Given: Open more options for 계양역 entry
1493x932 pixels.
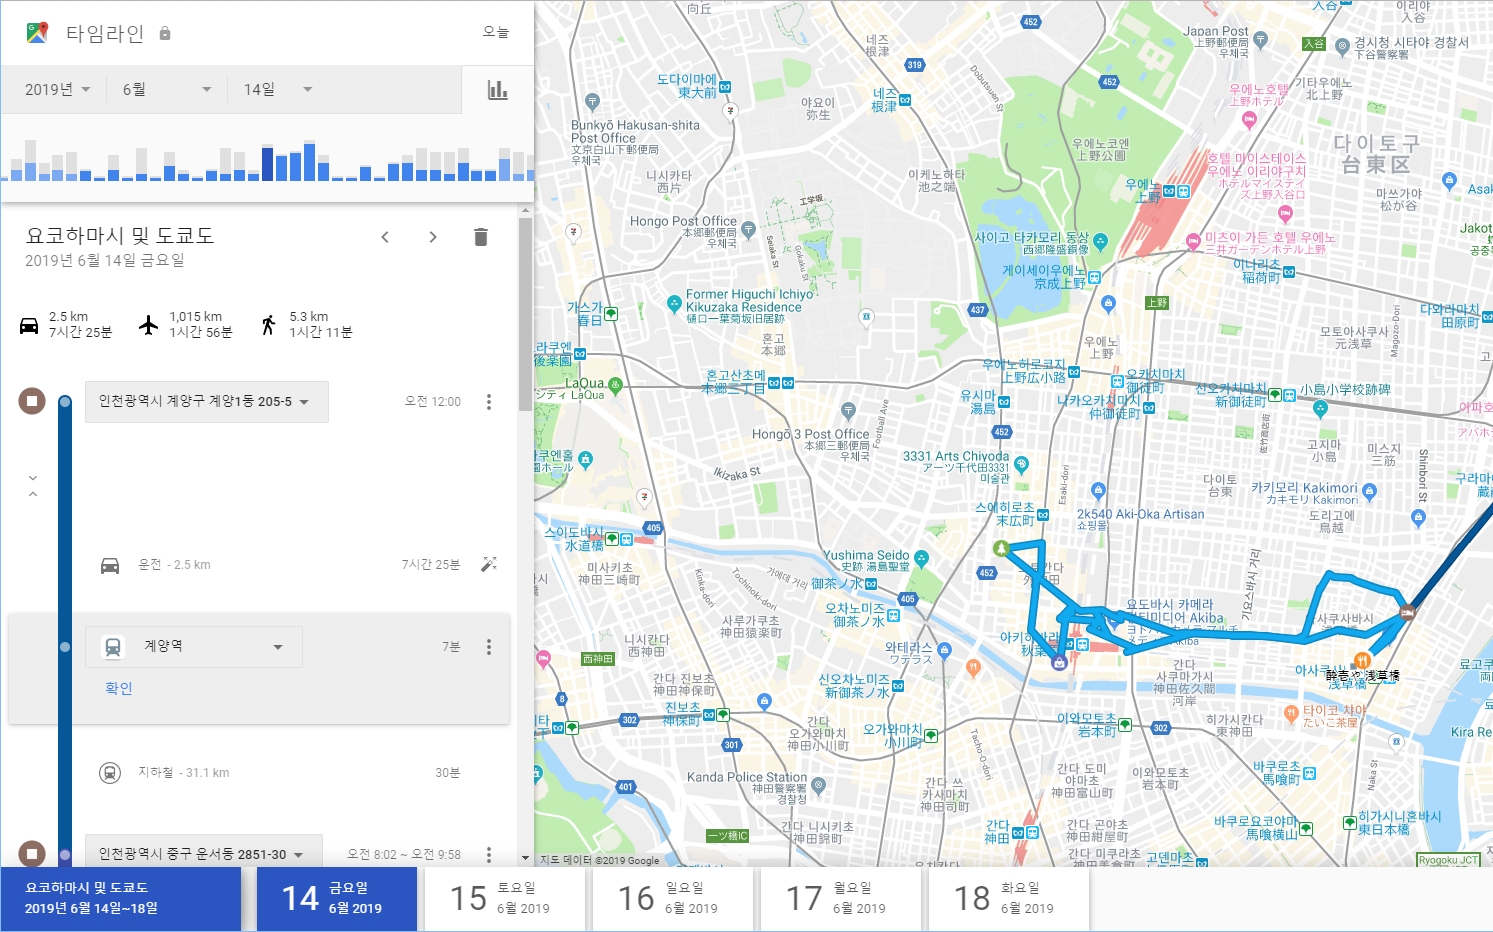Looking at the screenshot, I should tap(489, 647).
